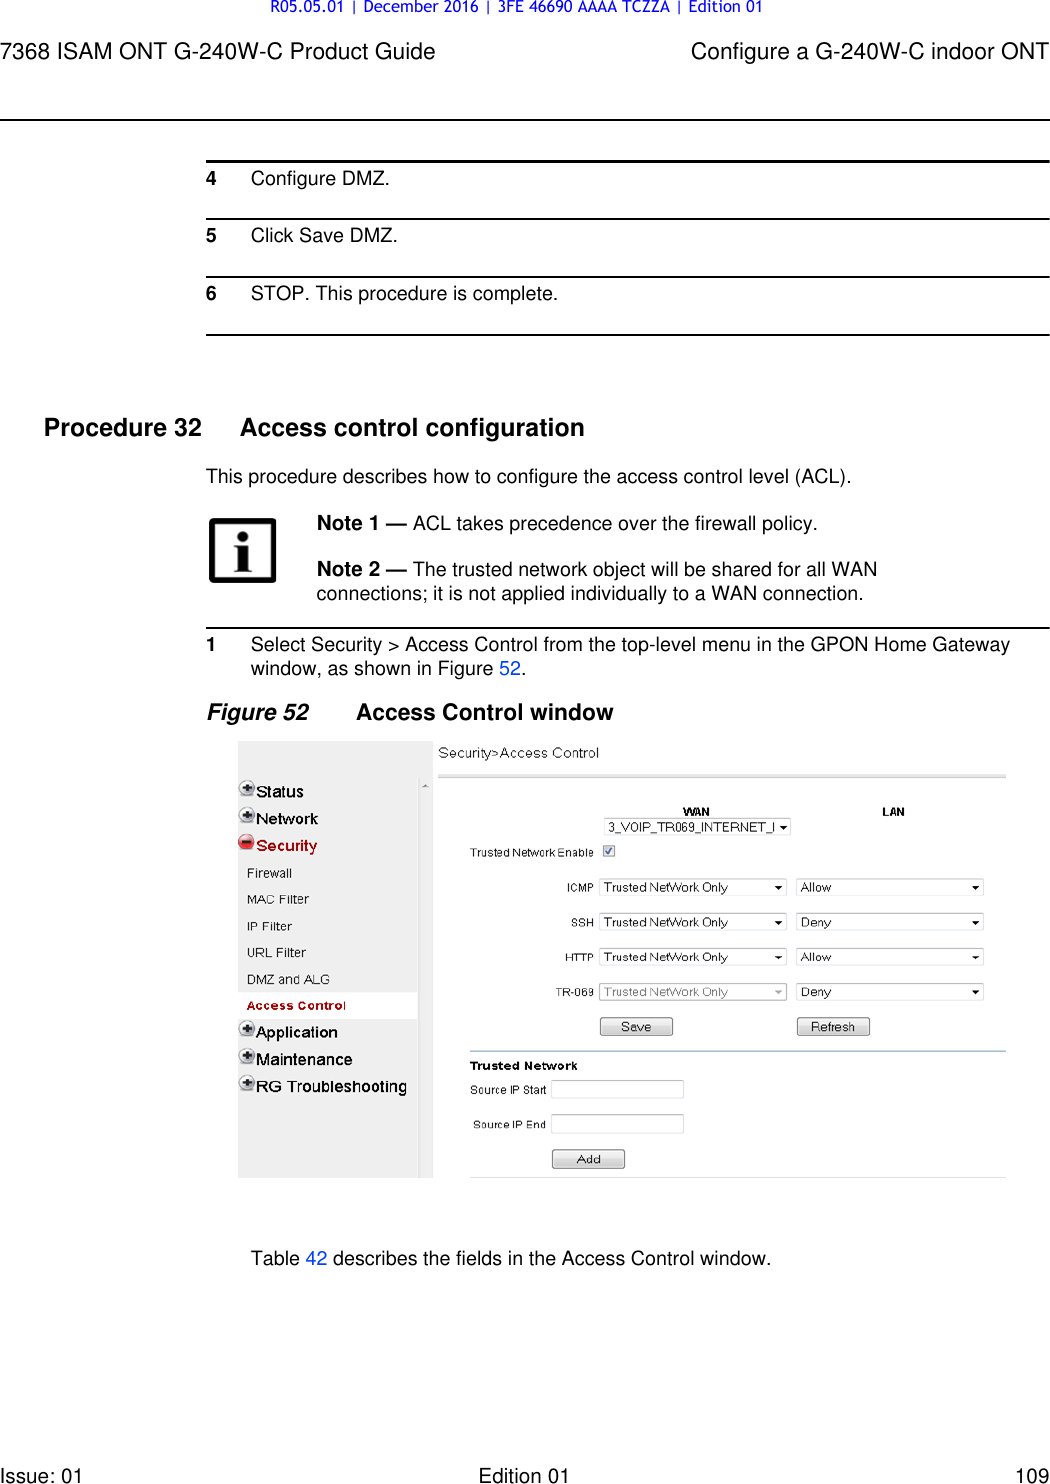
Task: Click the plus icon beside Application
Action: [246, 1031]
